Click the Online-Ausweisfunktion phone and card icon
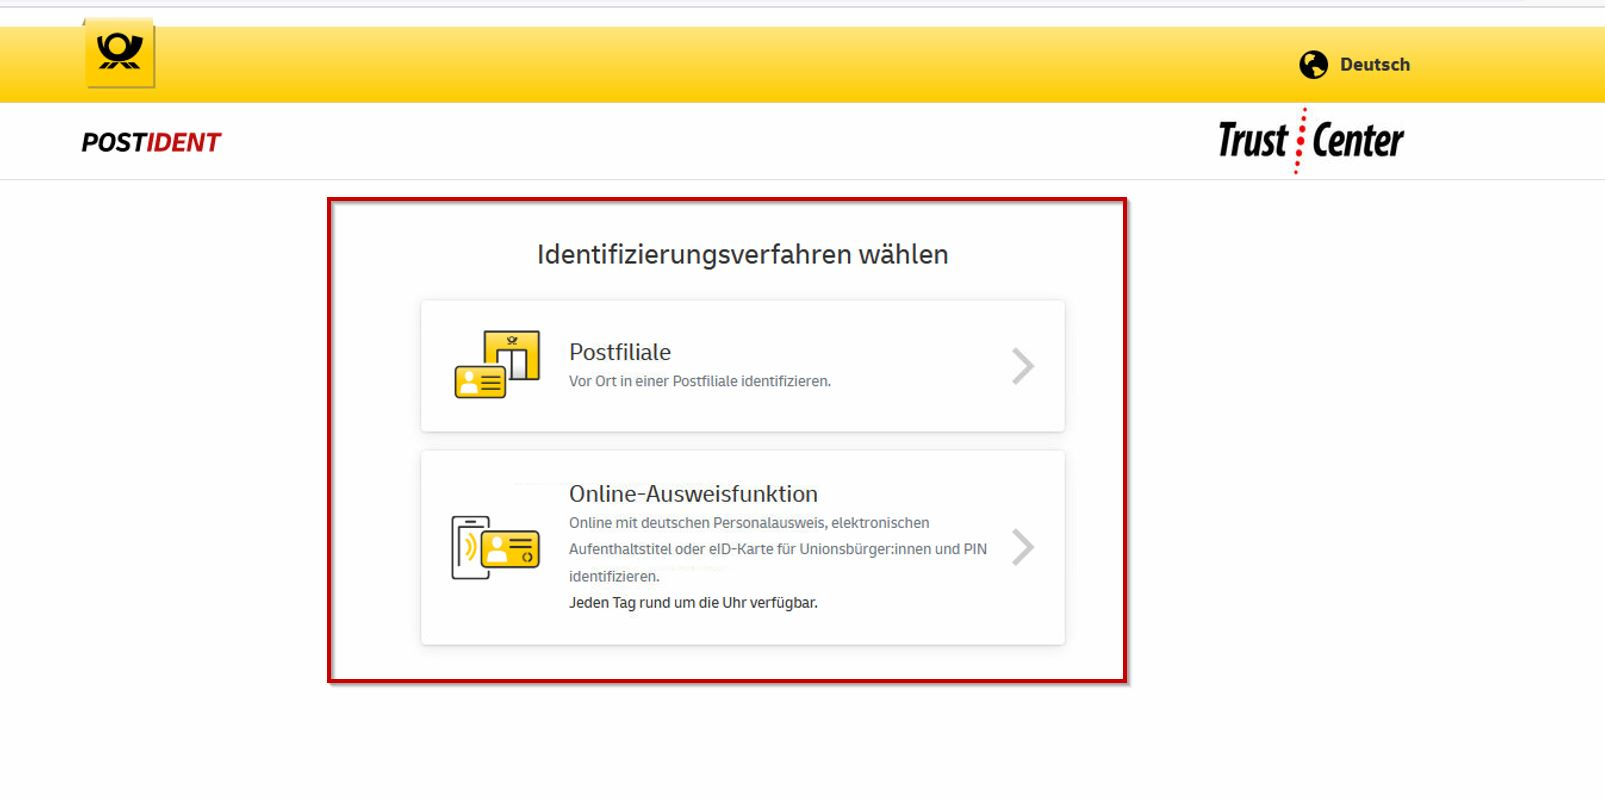 (x=495, y=548)
